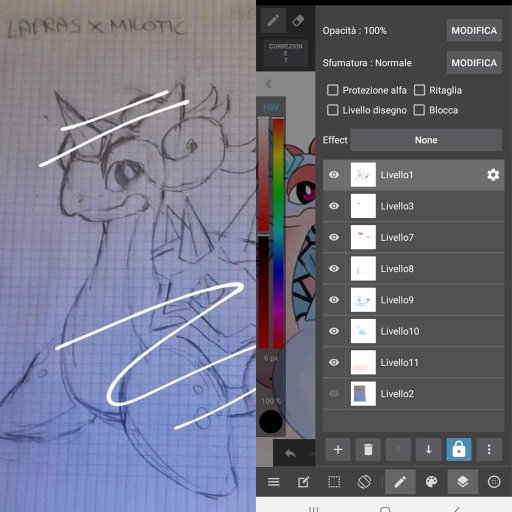
Task: Collapse color panel with double chevron
Action: click(x=268, y=83)
